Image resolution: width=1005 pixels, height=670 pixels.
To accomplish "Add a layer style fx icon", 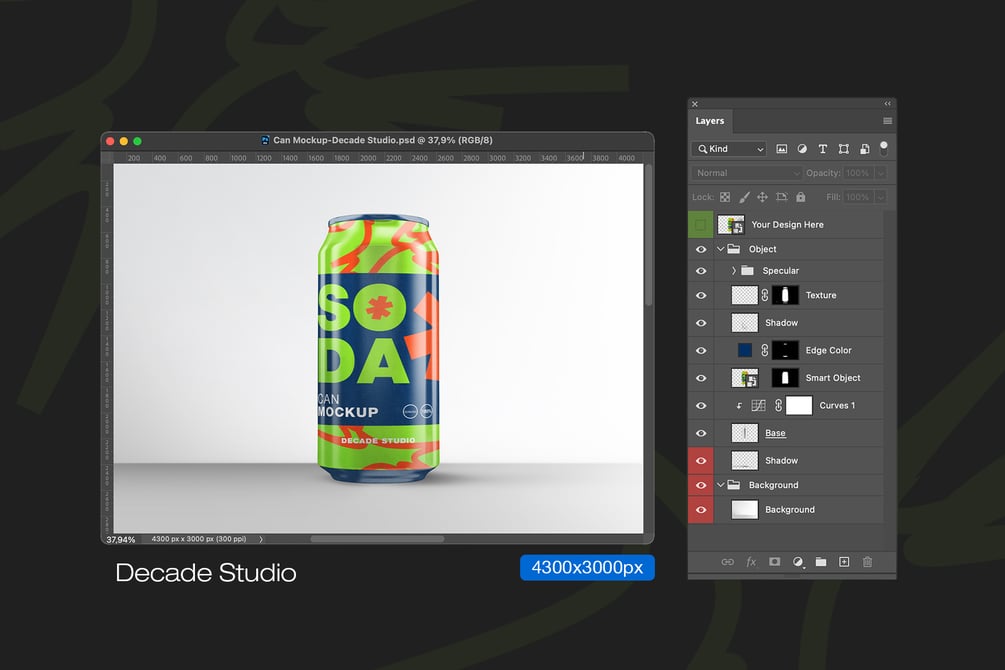I will tap(751, 562).
